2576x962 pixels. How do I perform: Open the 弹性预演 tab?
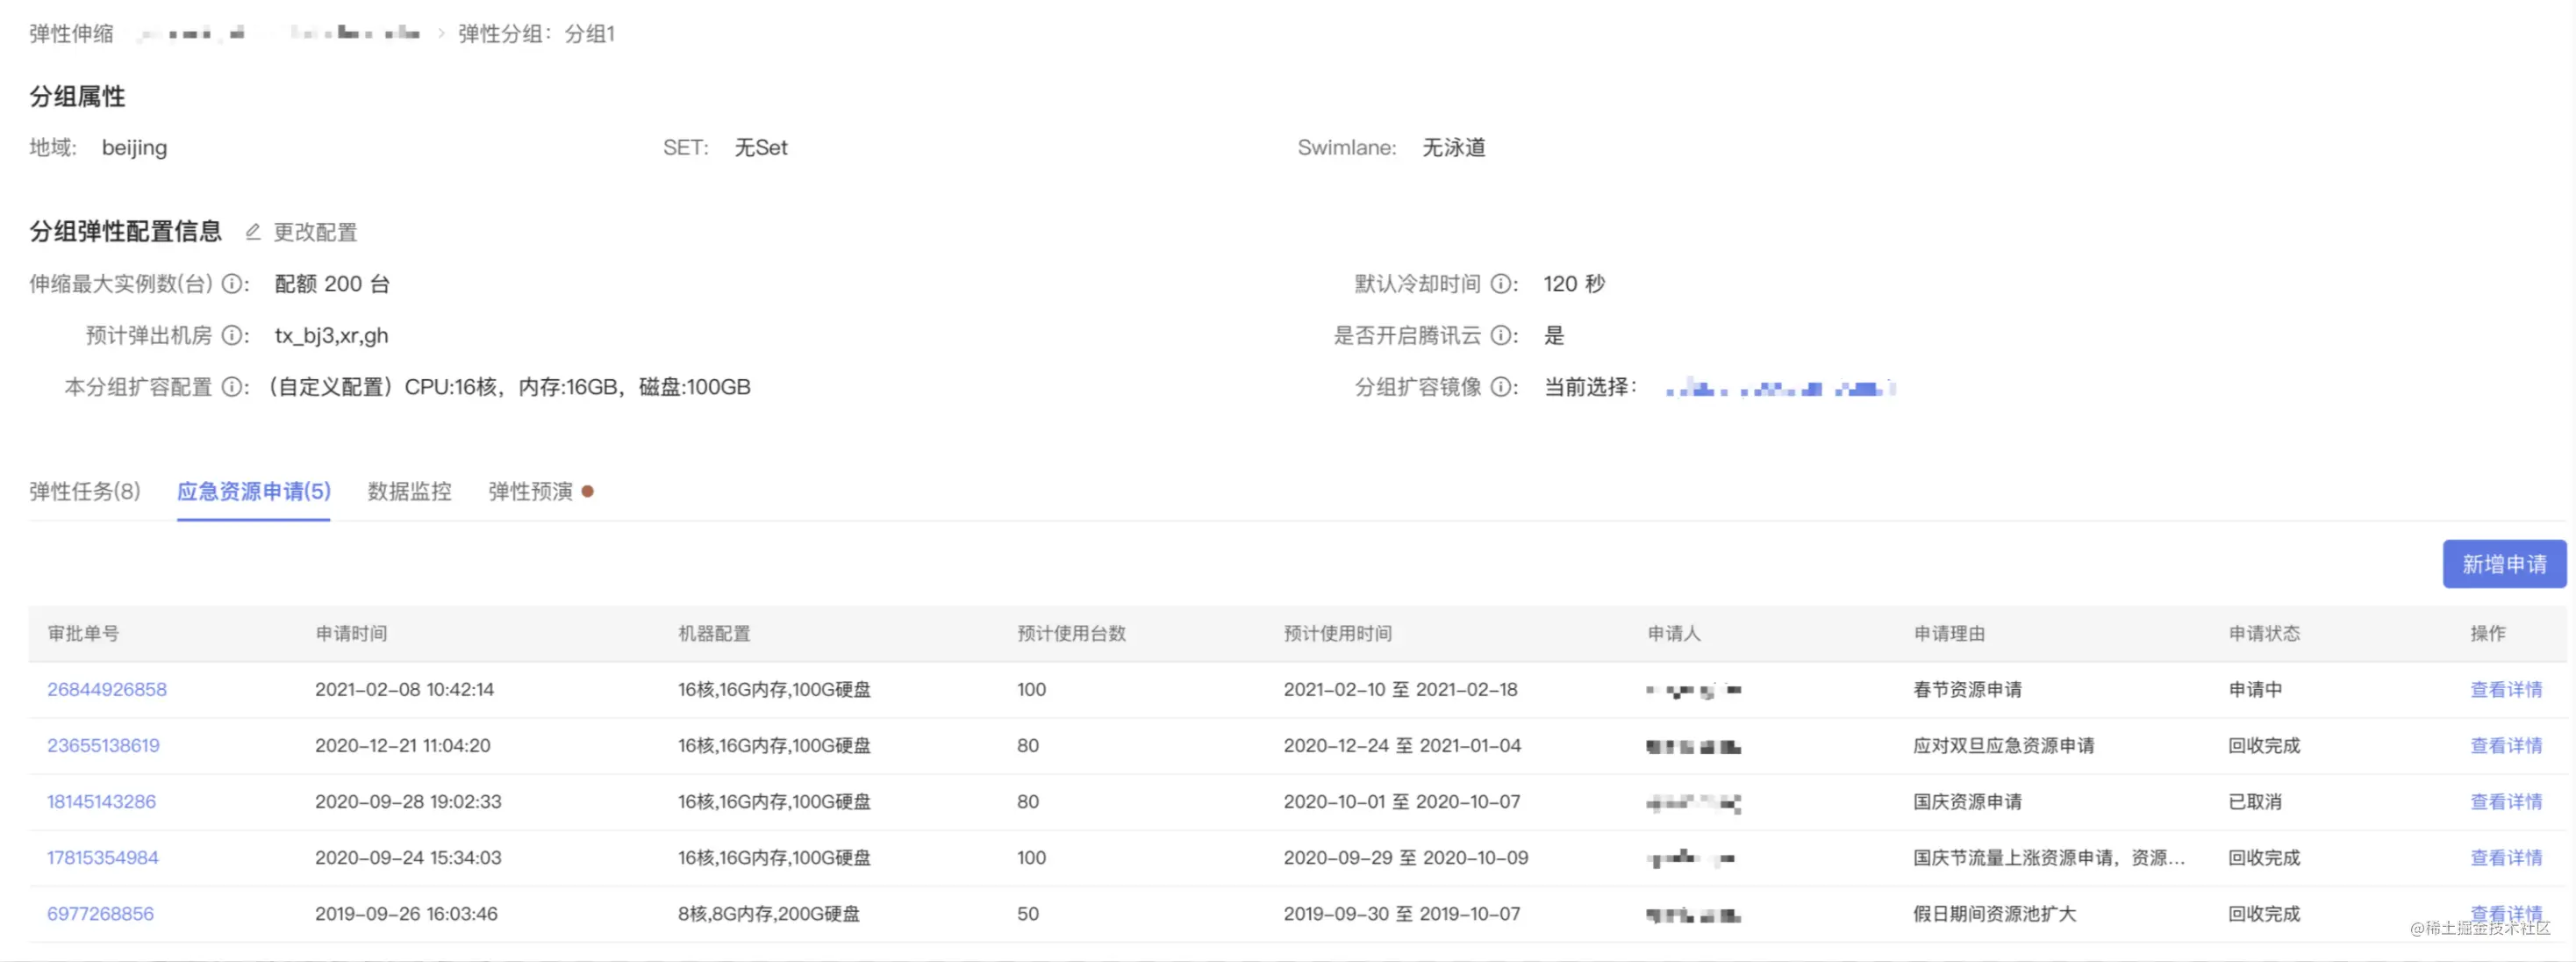click(531, 491)
